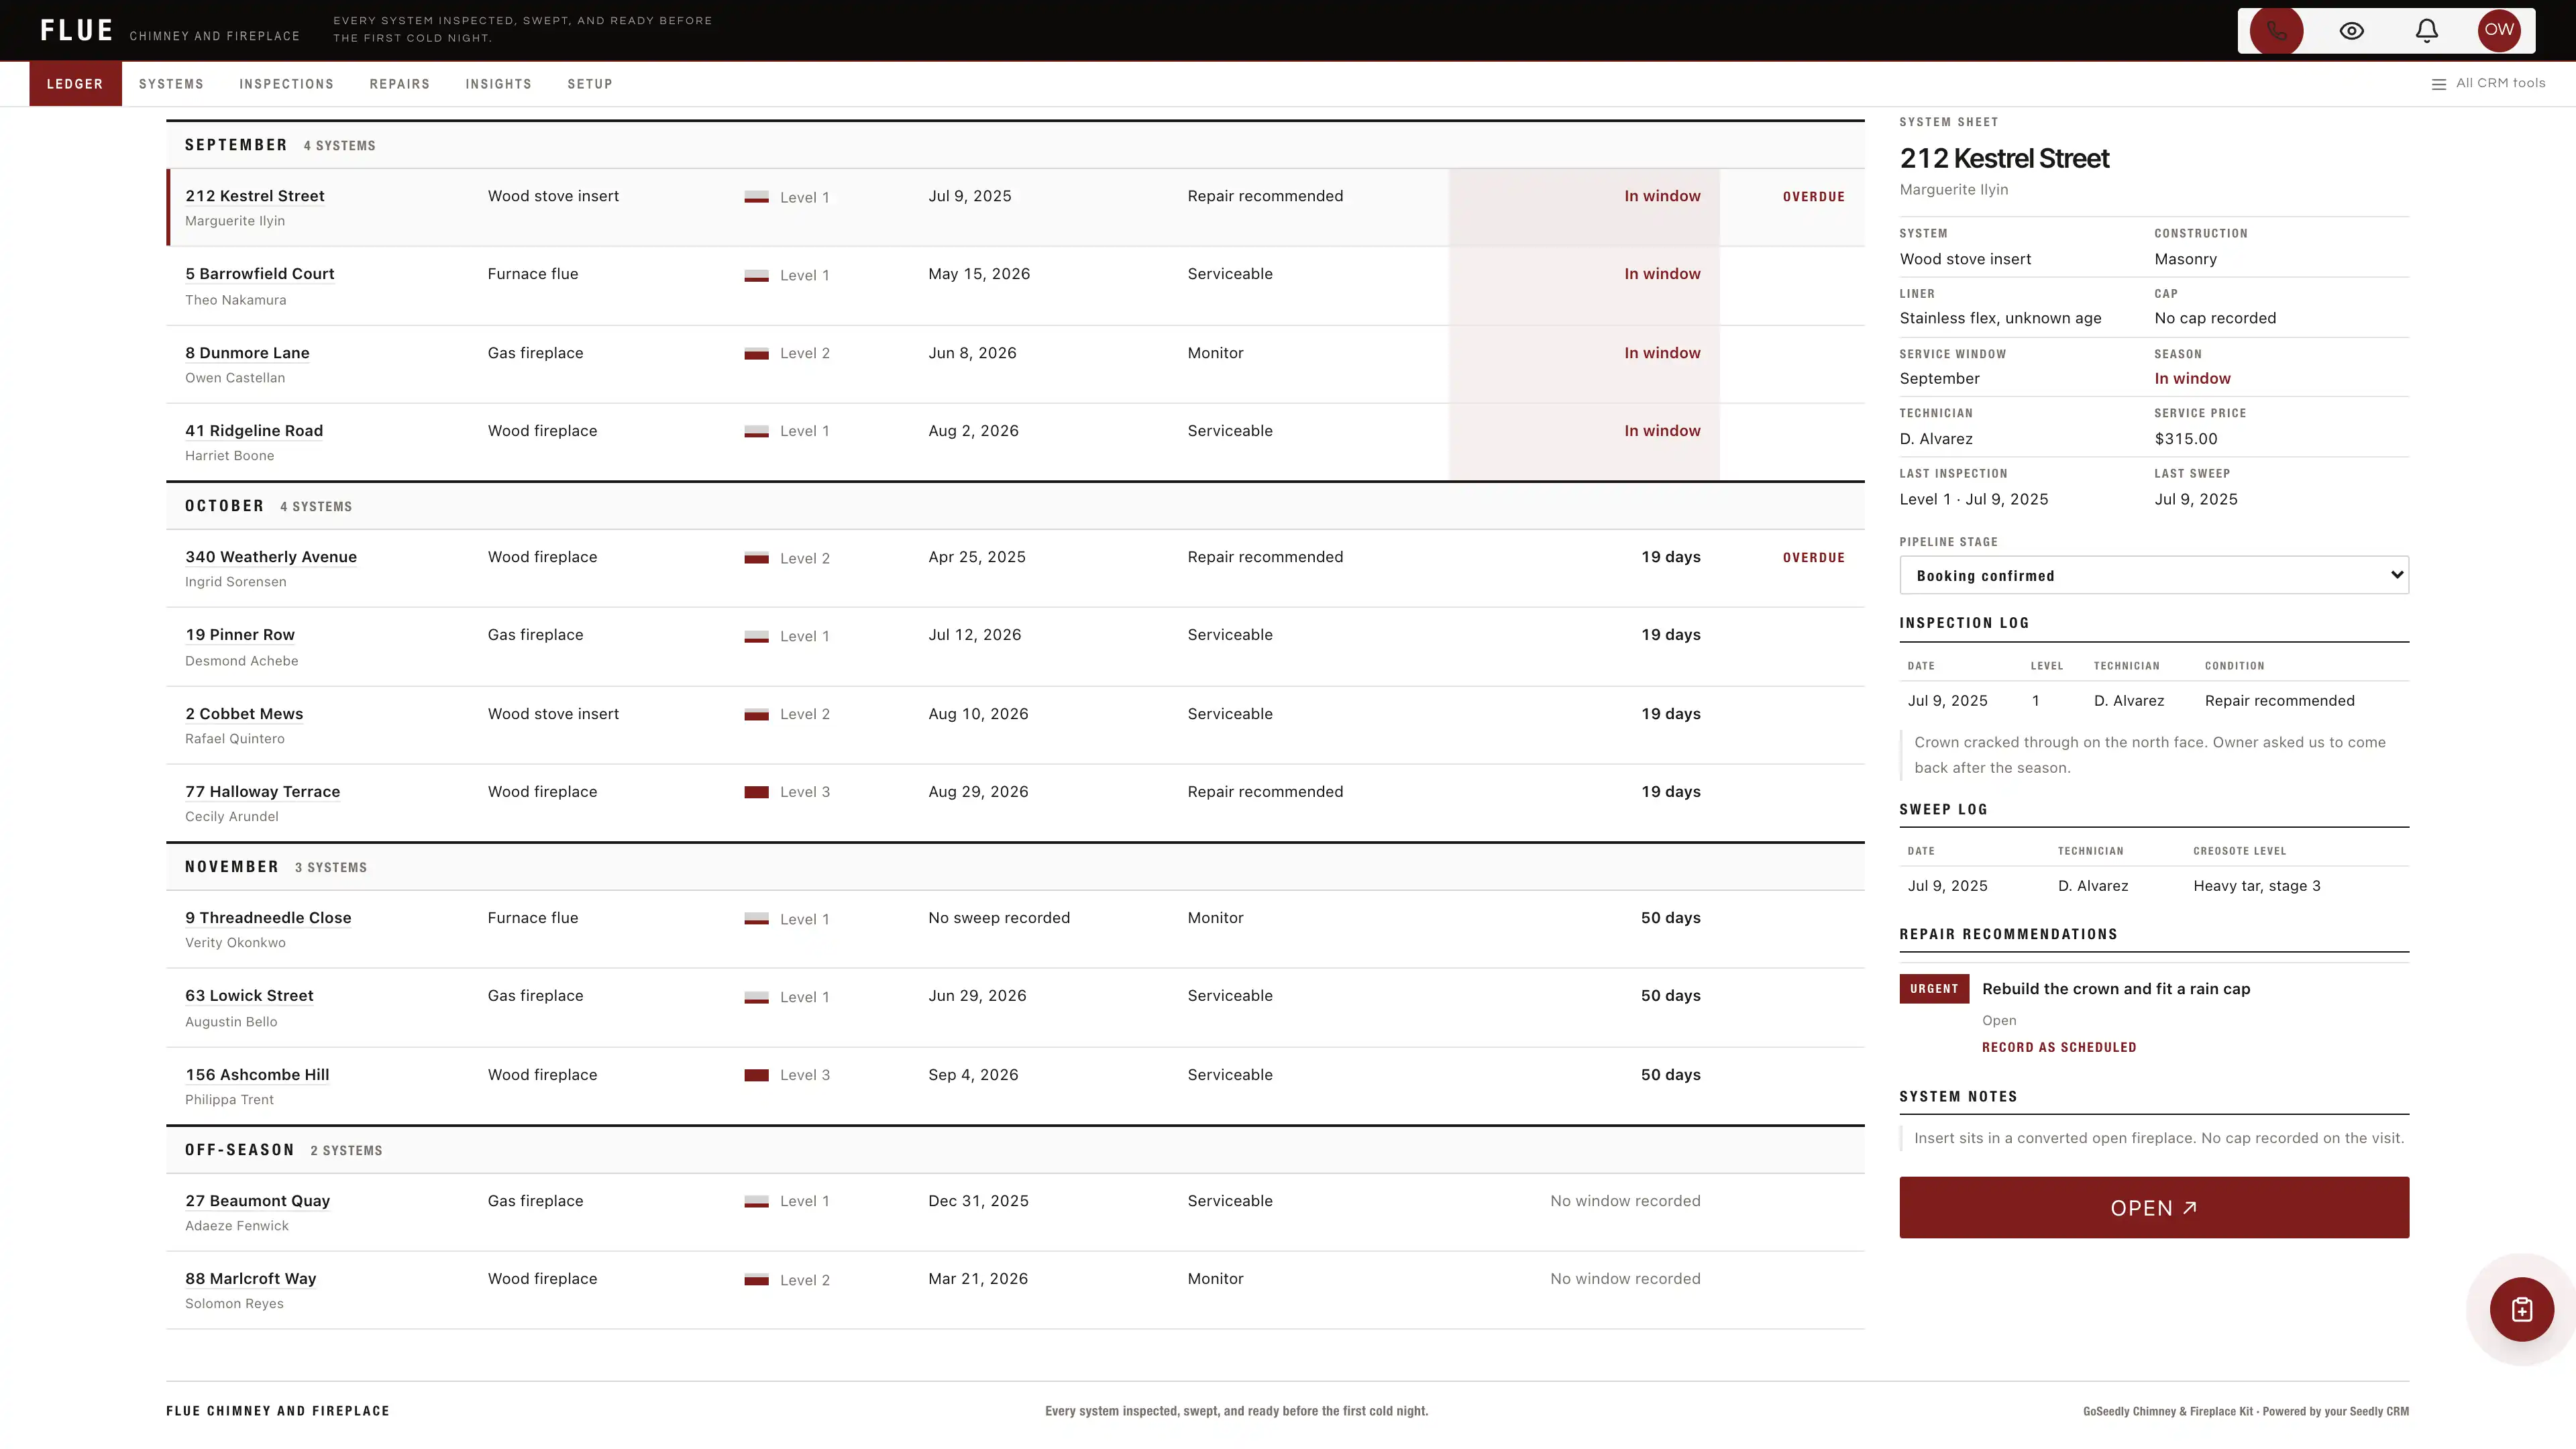Open 8 Dunmore Lane link
Viewport: 2576px width, 1449px height.
coord(247,353)
